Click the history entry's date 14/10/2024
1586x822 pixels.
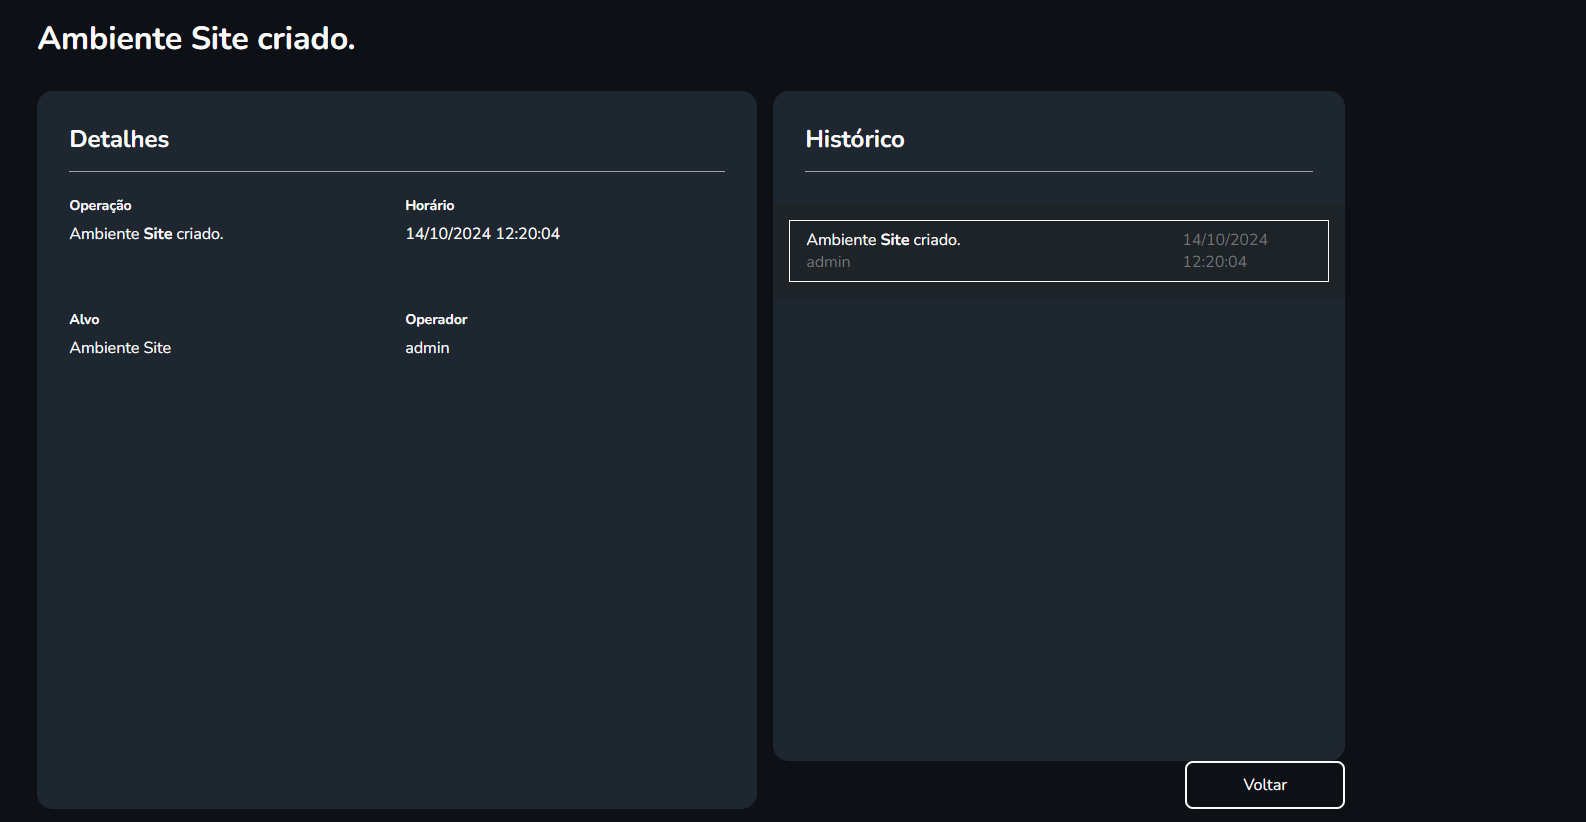pos(1225,240)
